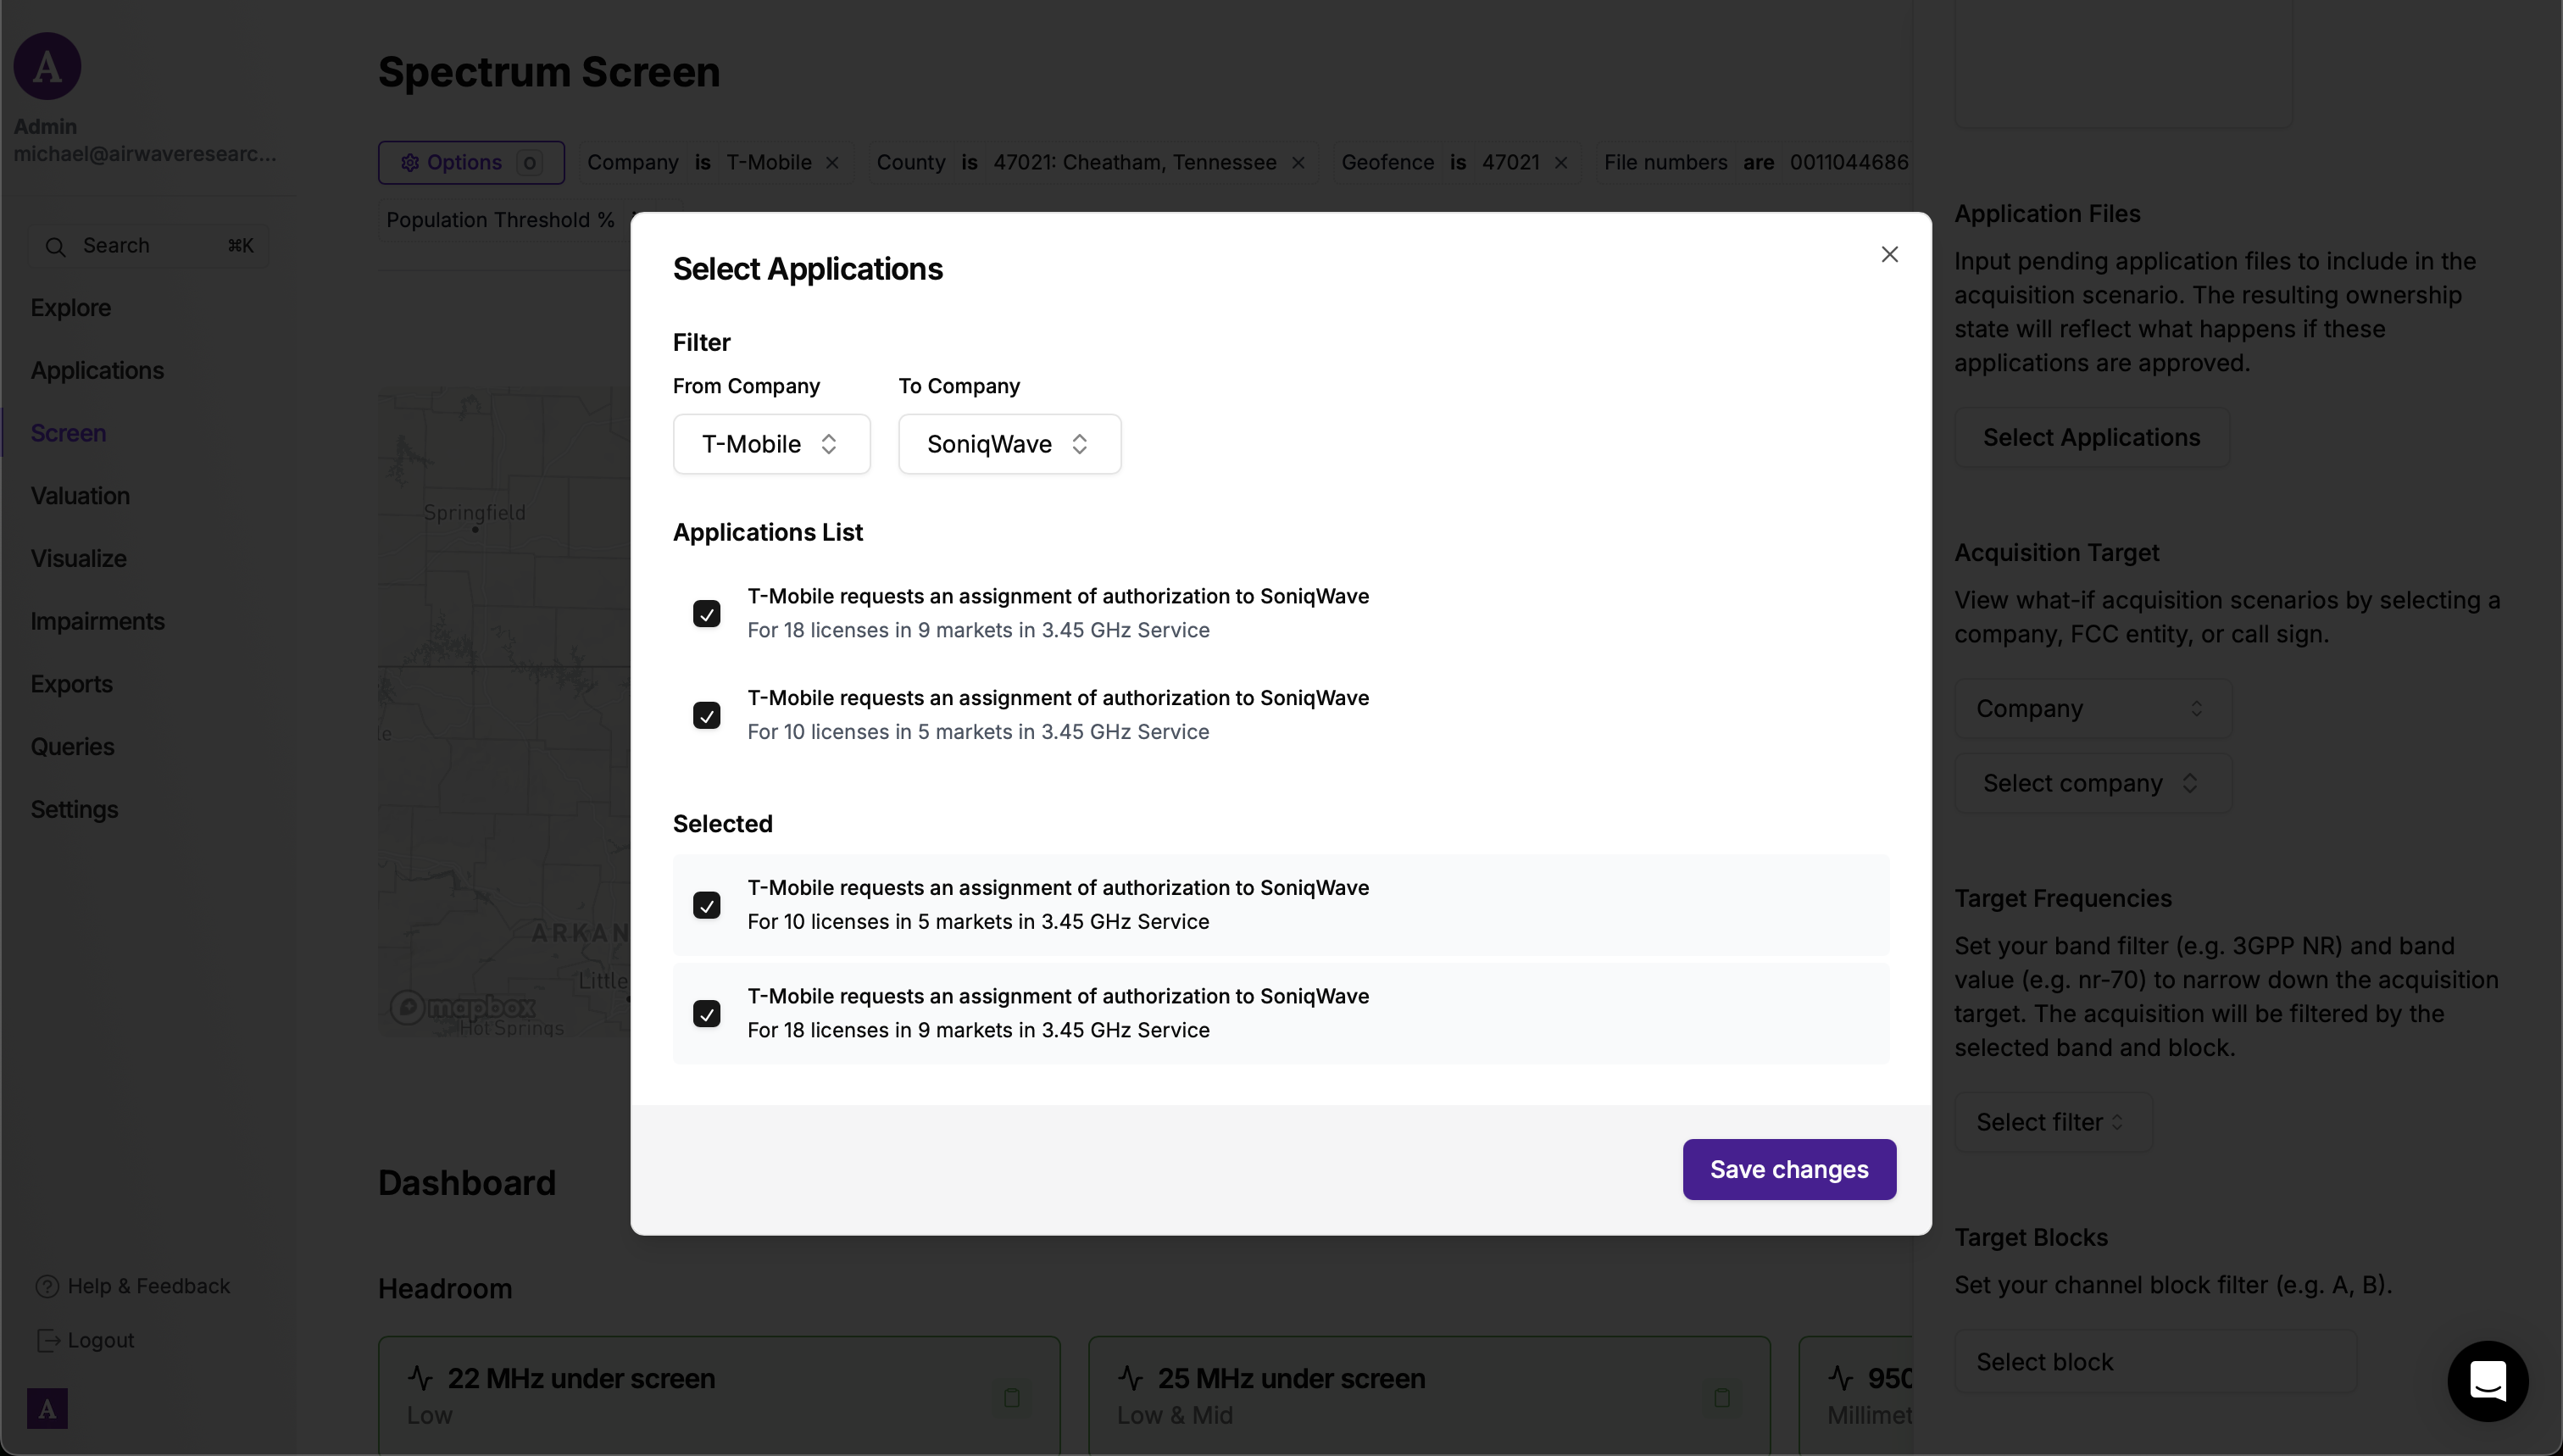Copy the 25 MHz under screen card
2563x1456 pixels.
1721,1398
